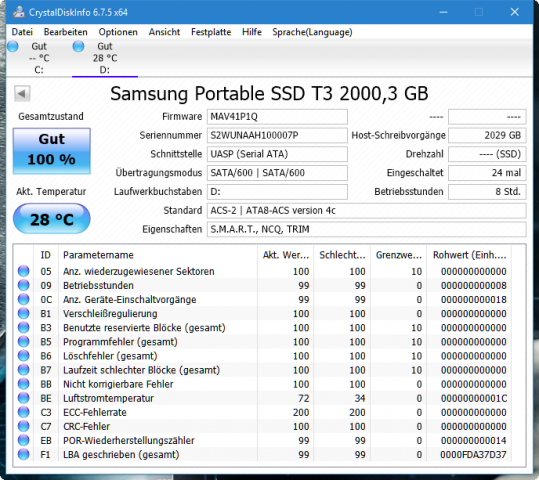Click the drive title Samsung Portable SSD T3
The image size is (539, 480).
[269, 93]
